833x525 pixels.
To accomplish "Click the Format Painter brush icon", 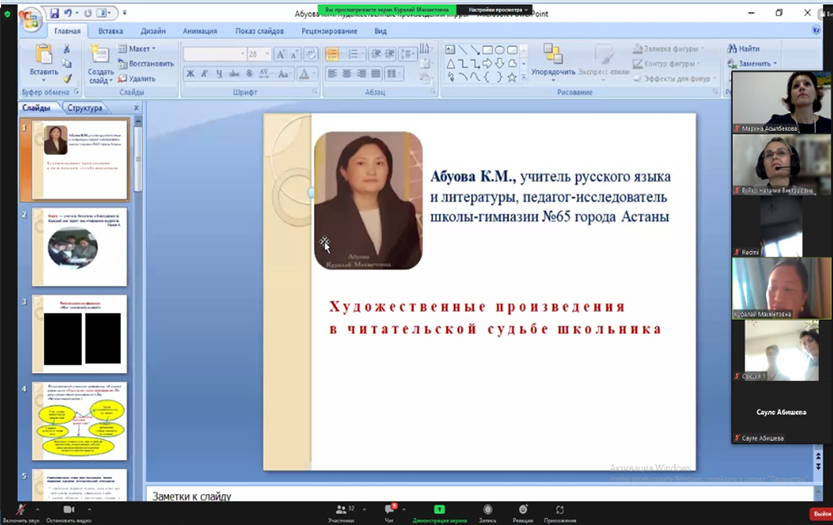I will 68,77.
